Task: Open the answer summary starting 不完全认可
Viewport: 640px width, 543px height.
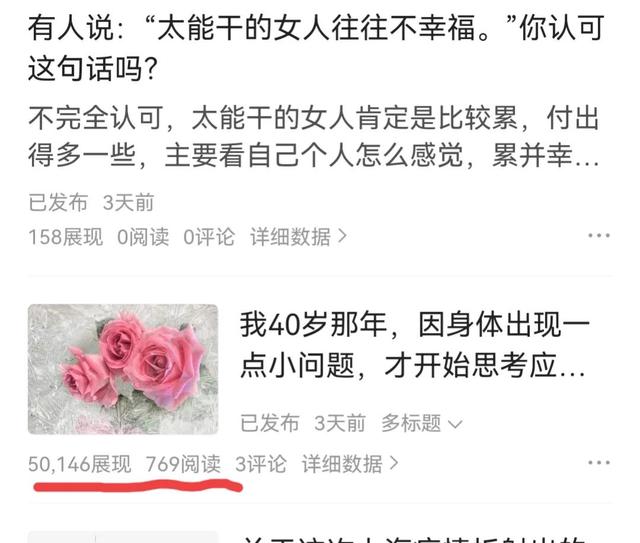Action: 313,137
